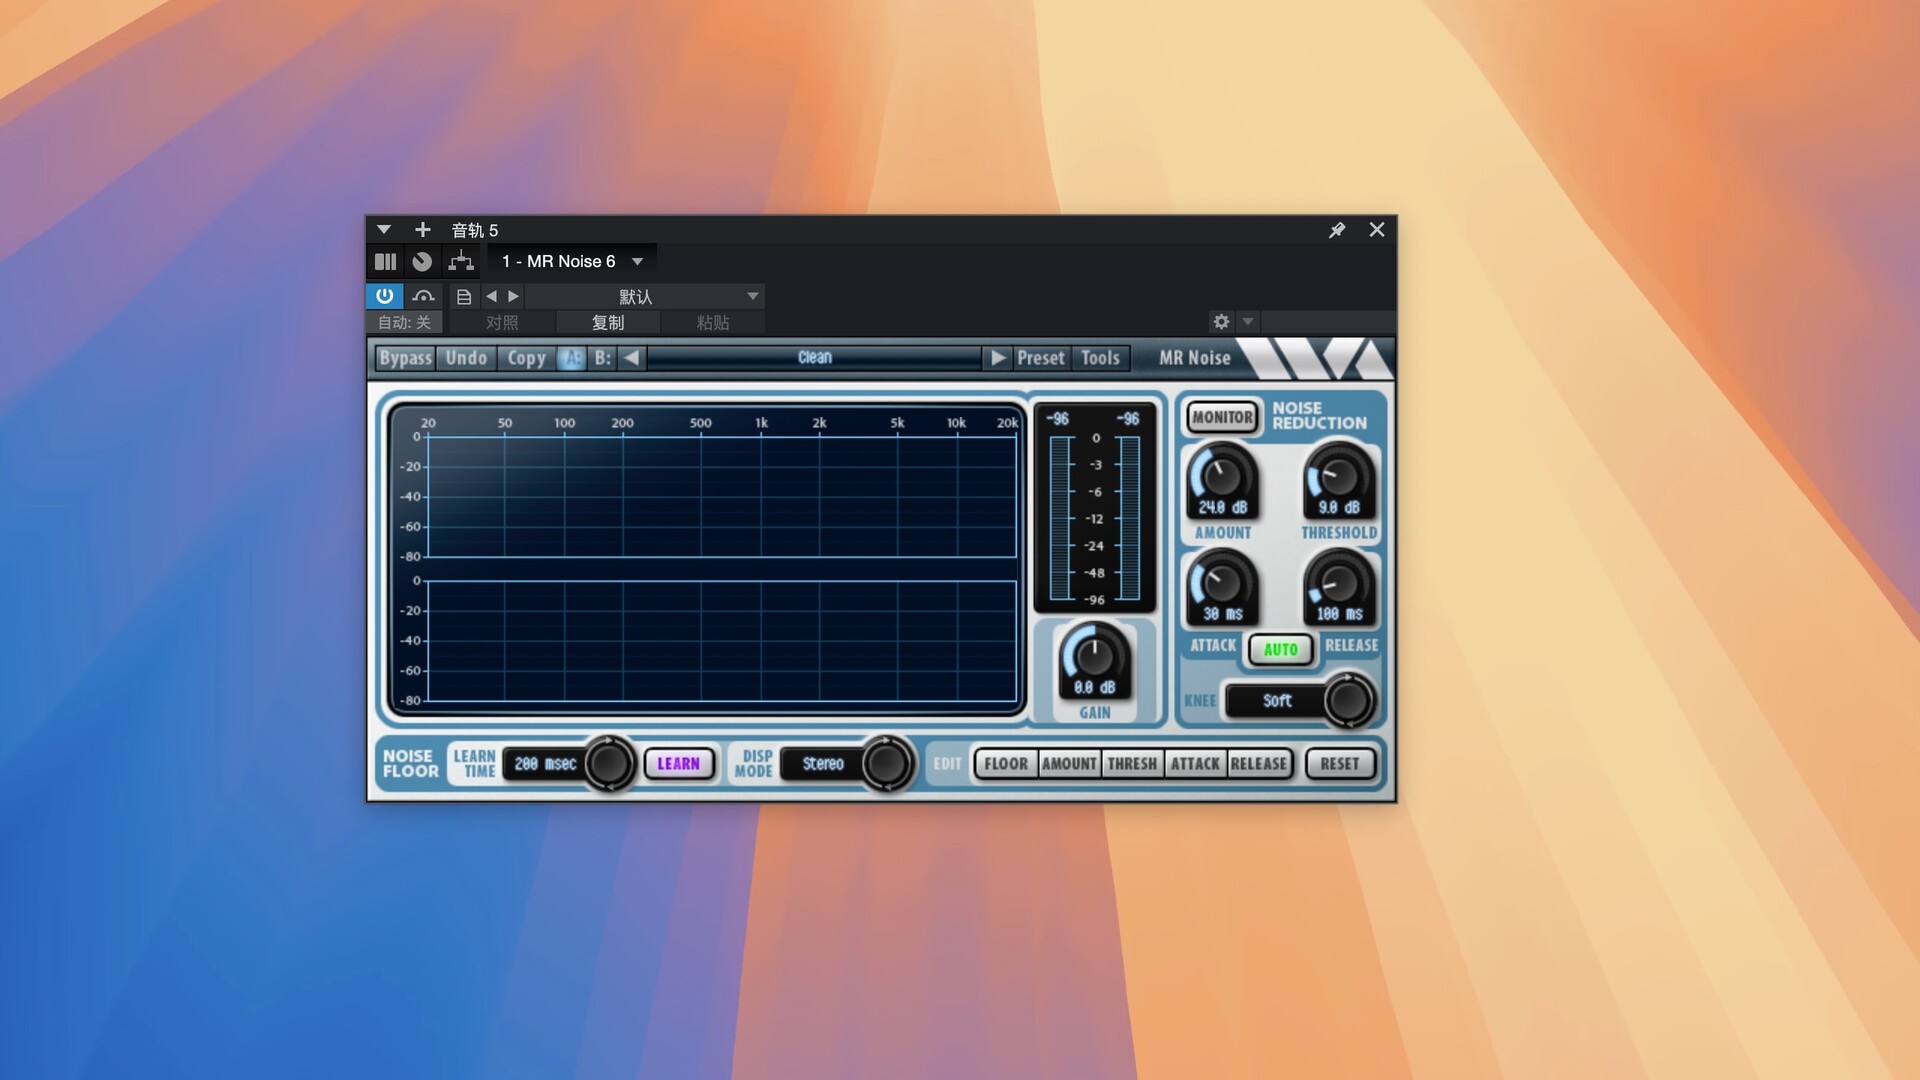This screenshot has height=1080, width=1920.
Task: Click the MR Noise logo text
Action: point(1195,358)
